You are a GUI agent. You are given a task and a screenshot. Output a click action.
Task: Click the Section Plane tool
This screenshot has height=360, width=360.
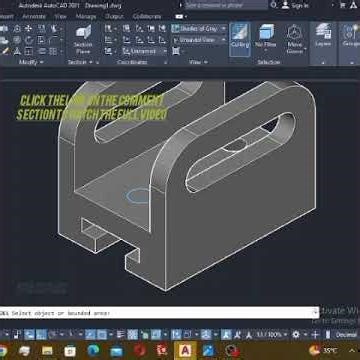coord(83,39)
